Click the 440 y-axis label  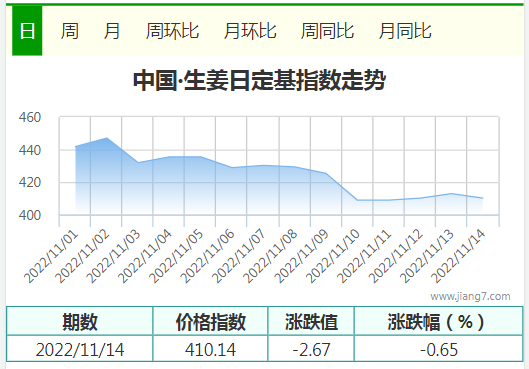coord(30,150)
